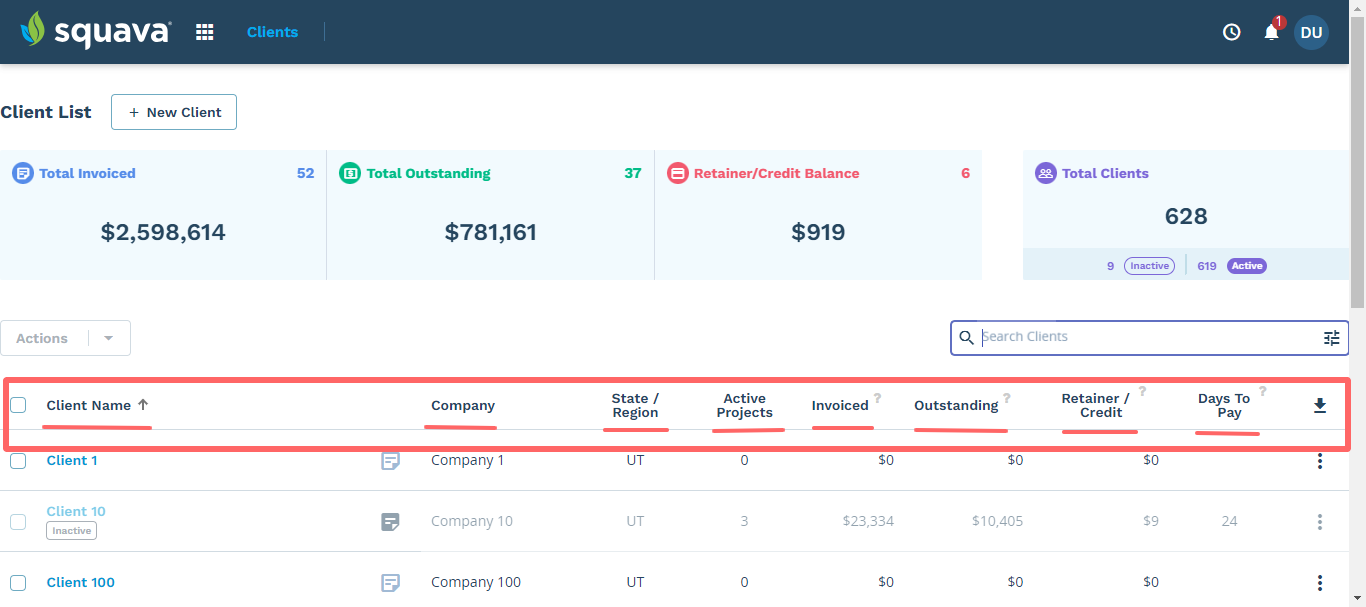This screenshot has width=1366, height=607.
Task: Click the Retainer/Credit Balance circle icon
Action: click(678, 173)
